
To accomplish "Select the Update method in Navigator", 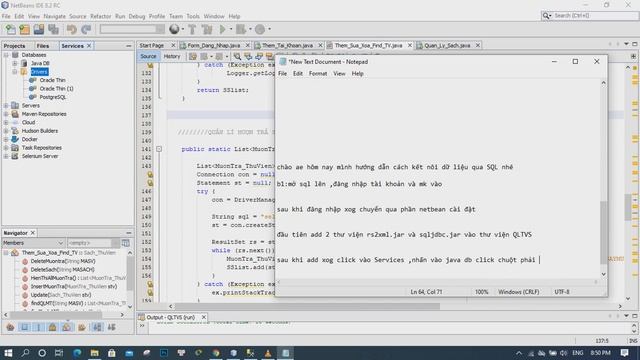I will [x=61, y=295].
